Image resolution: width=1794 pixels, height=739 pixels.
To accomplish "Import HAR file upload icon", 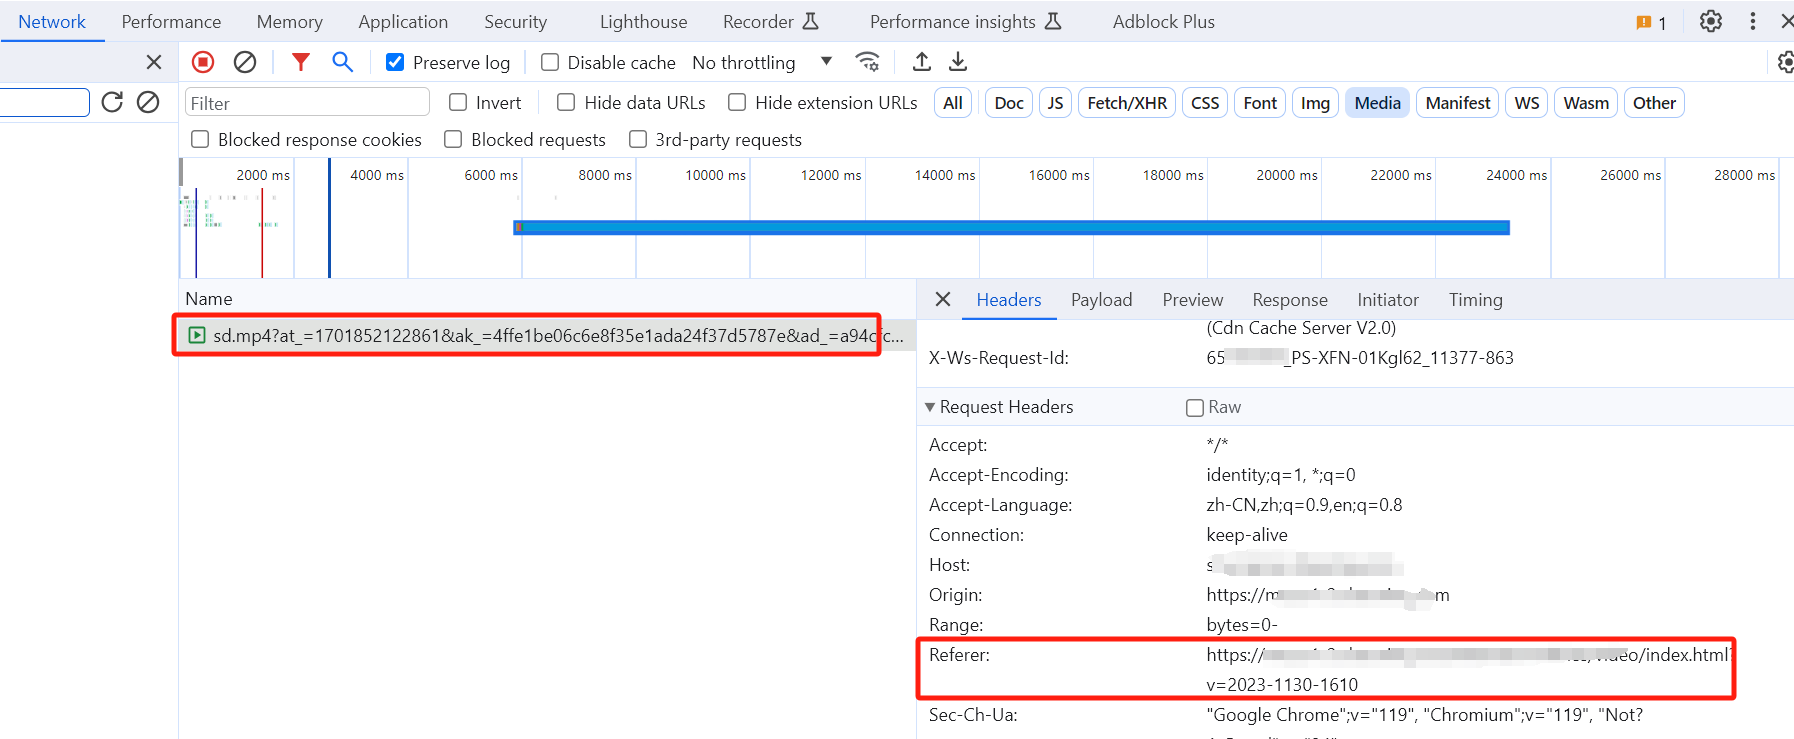I will (x=922, y=62).
